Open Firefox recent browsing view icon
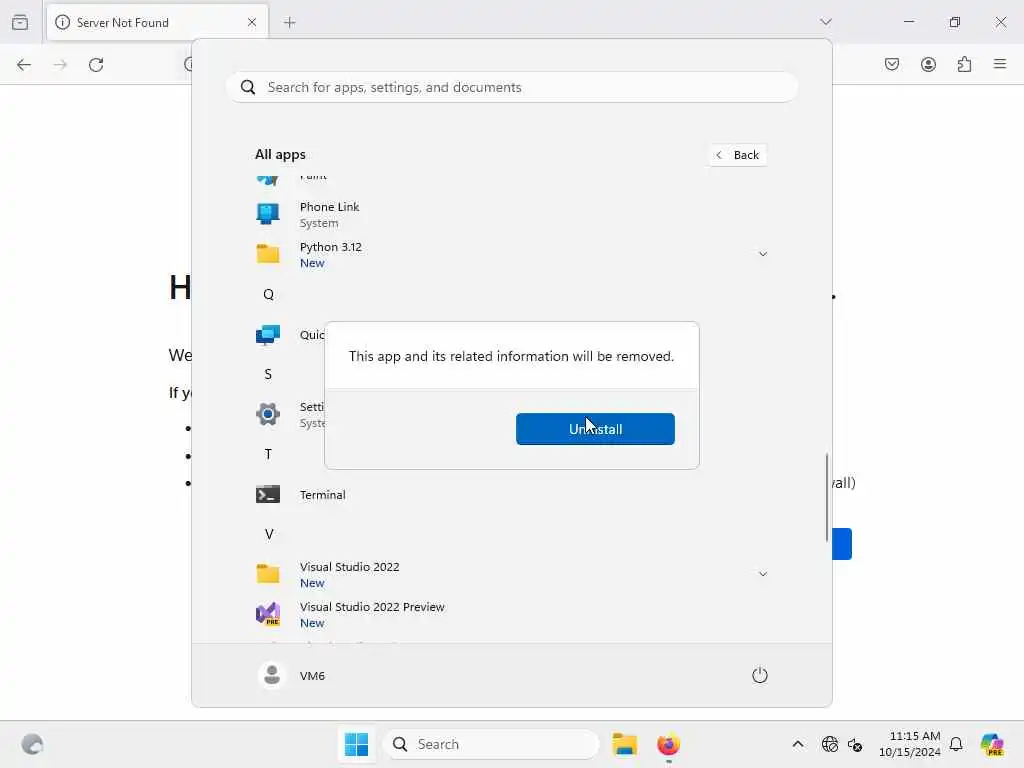The image size is (1024, 768). coord(20,22)
